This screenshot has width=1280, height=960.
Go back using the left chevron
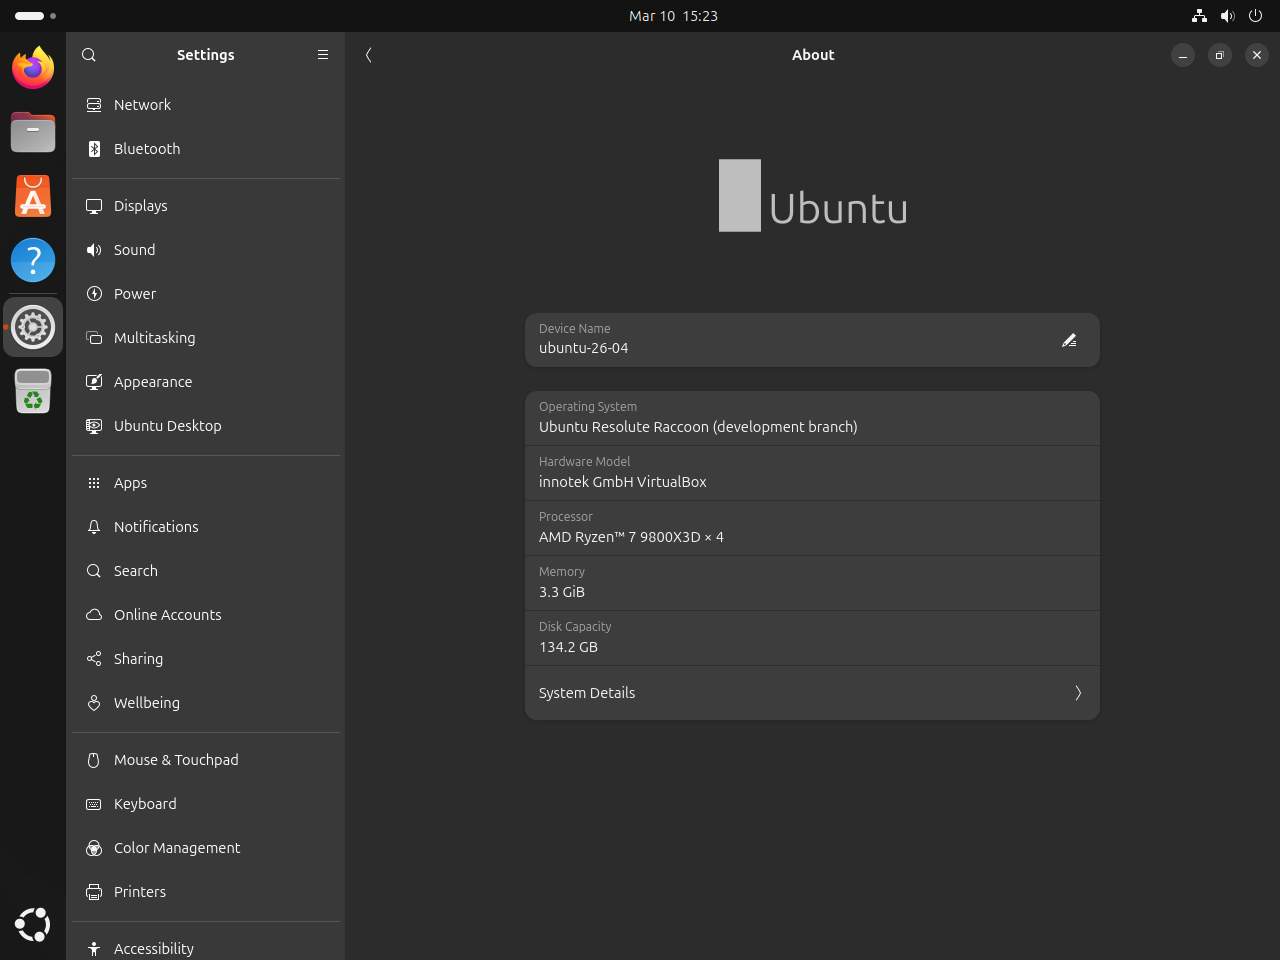click(368, 55)
